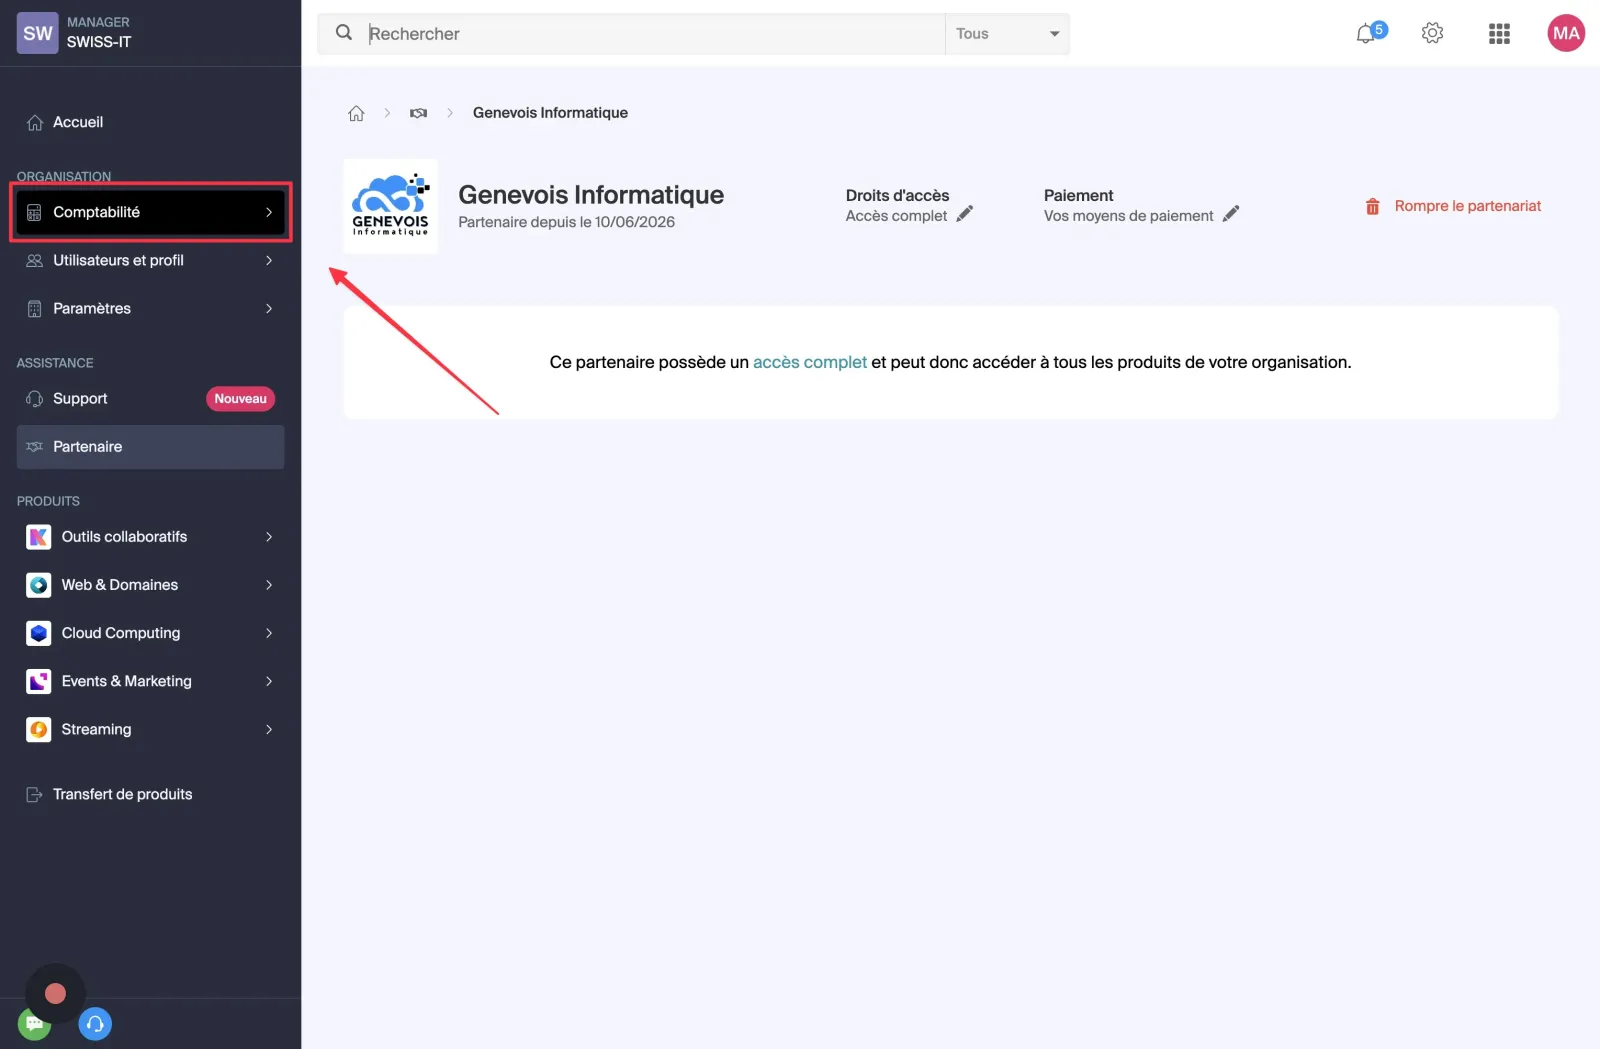Click the Accès complet value text
Image resolution: width=1600 pixels, height=1049 pixels.
click(896, 216)
